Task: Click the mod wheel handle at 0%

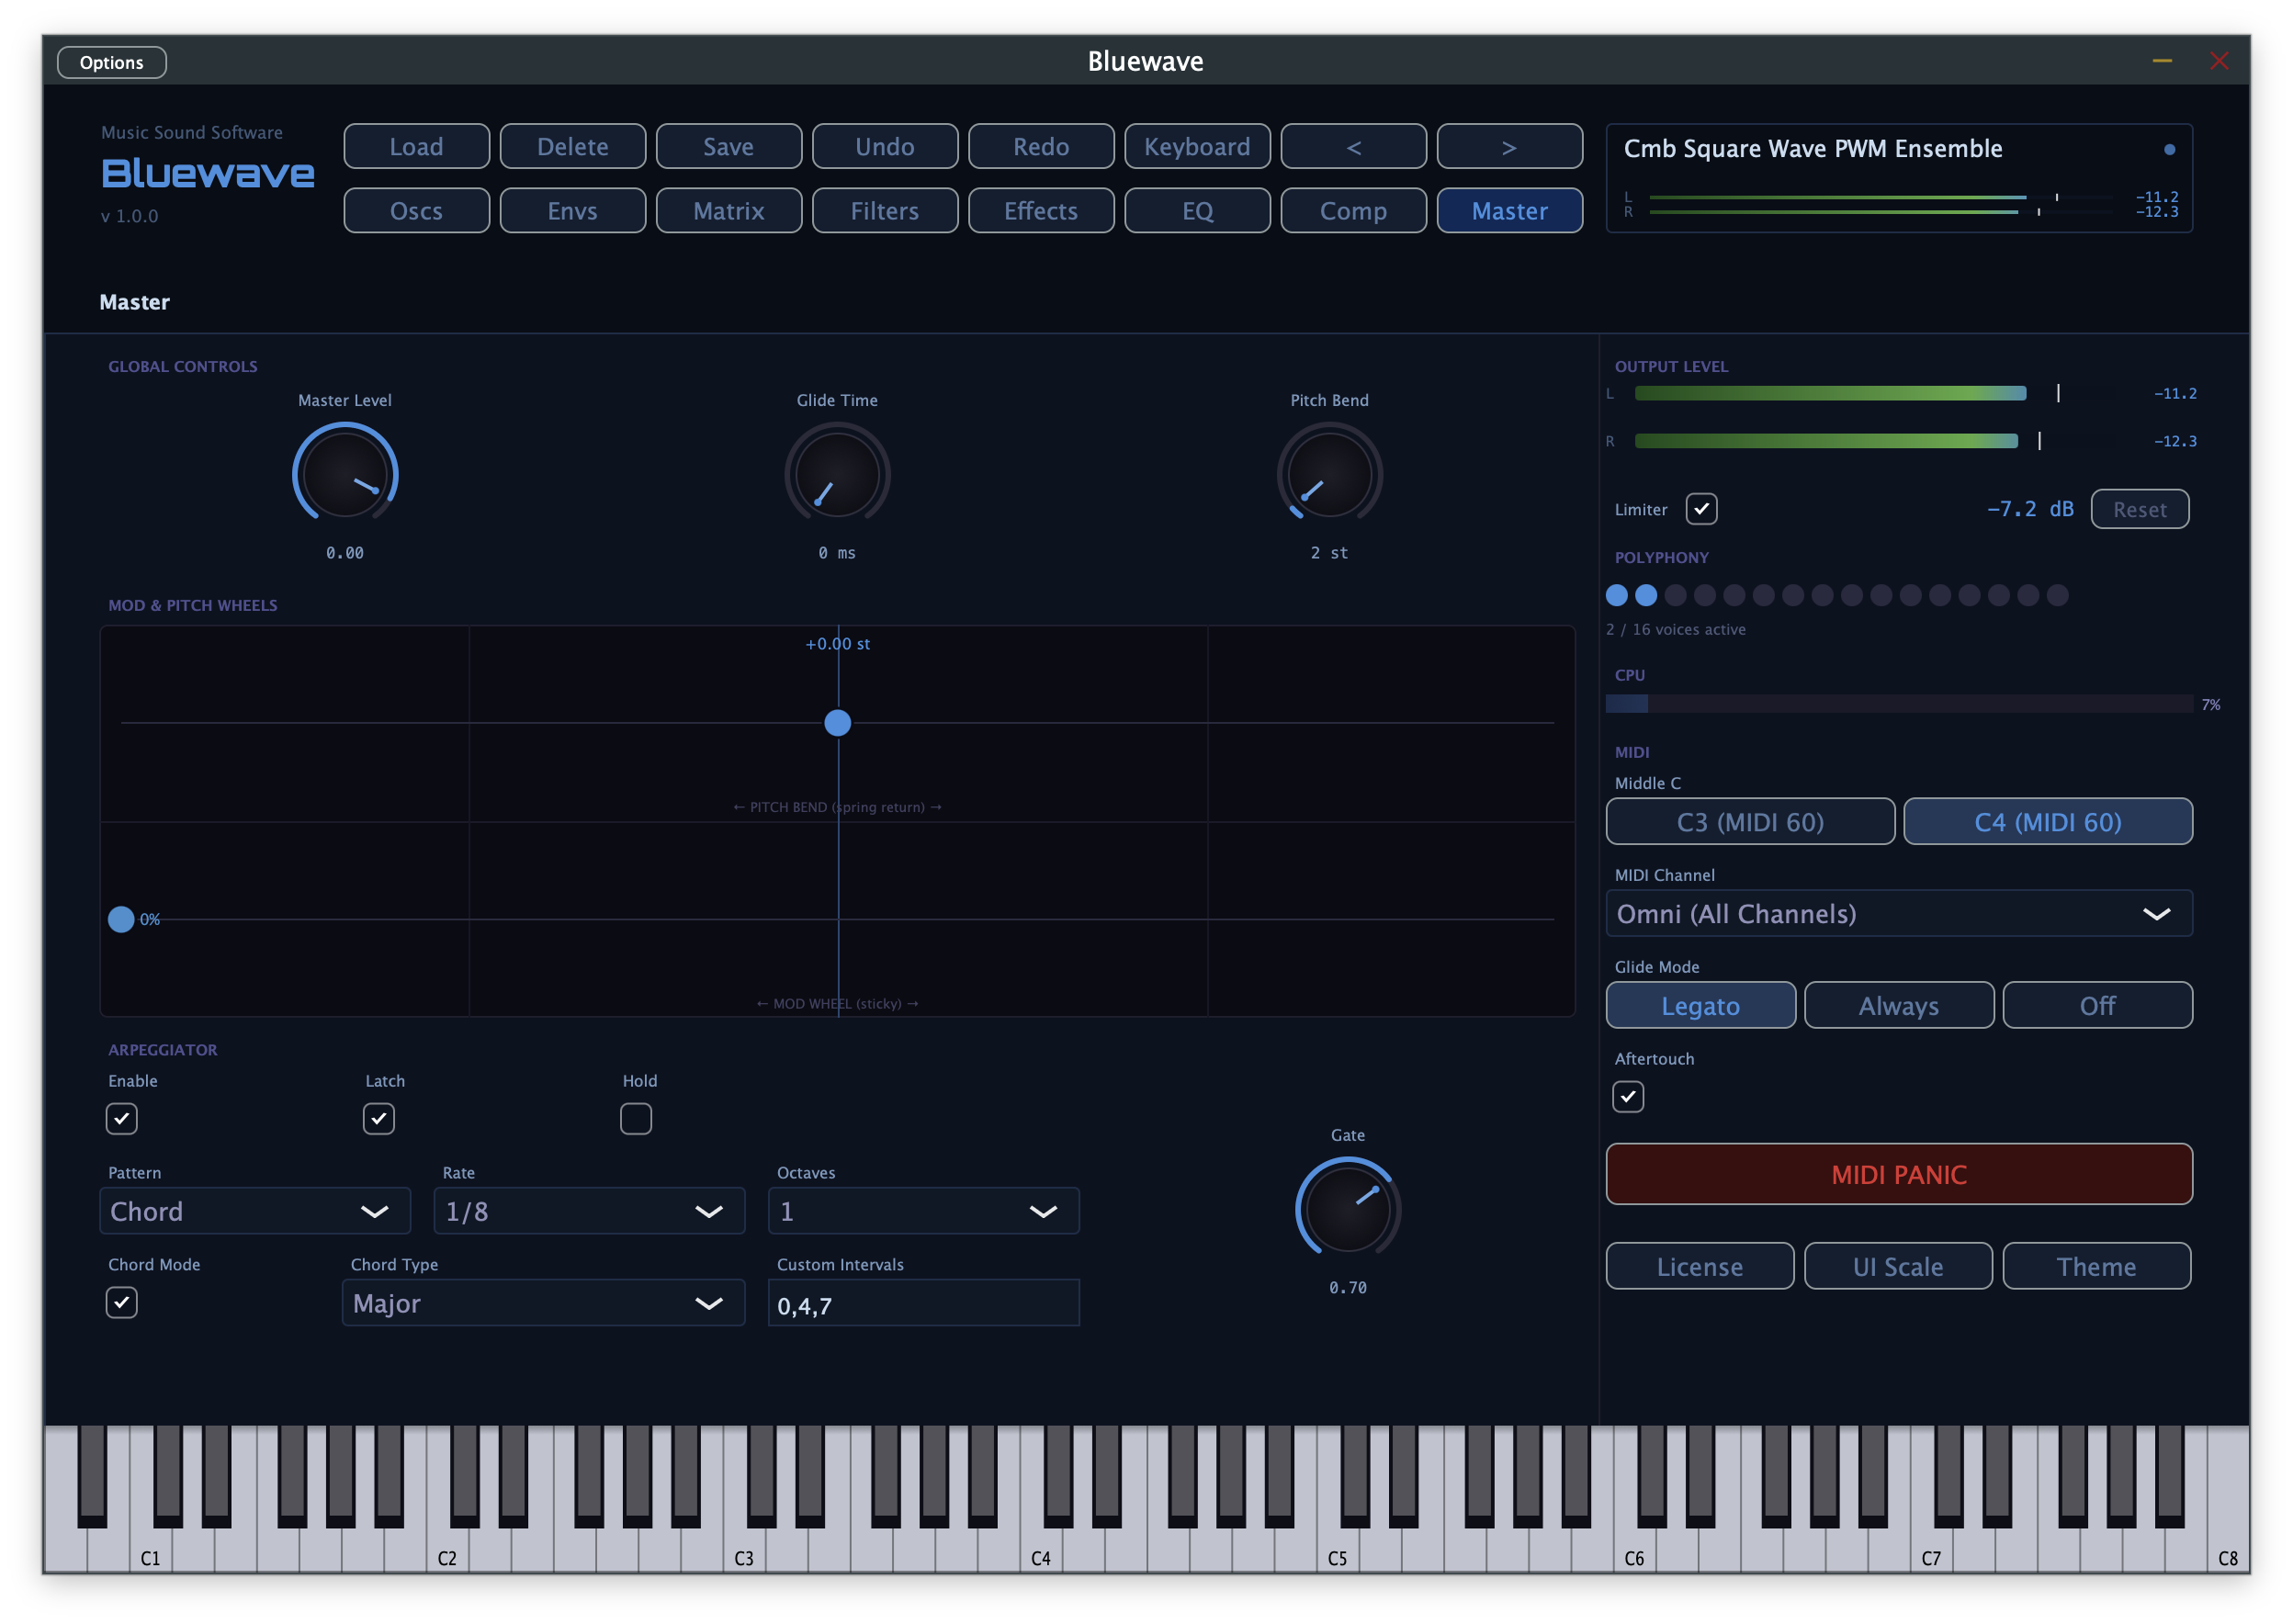Action: tap(121, 919)
